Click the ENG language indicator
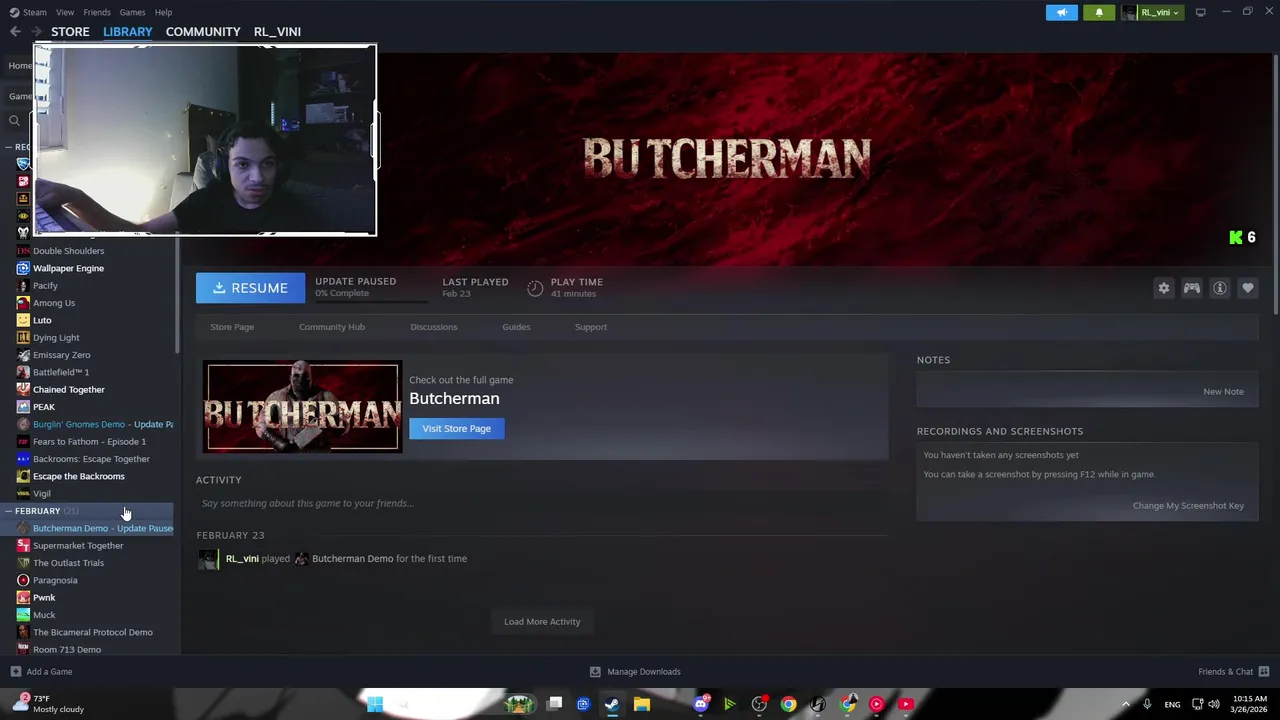 [x=1172, y=704]
